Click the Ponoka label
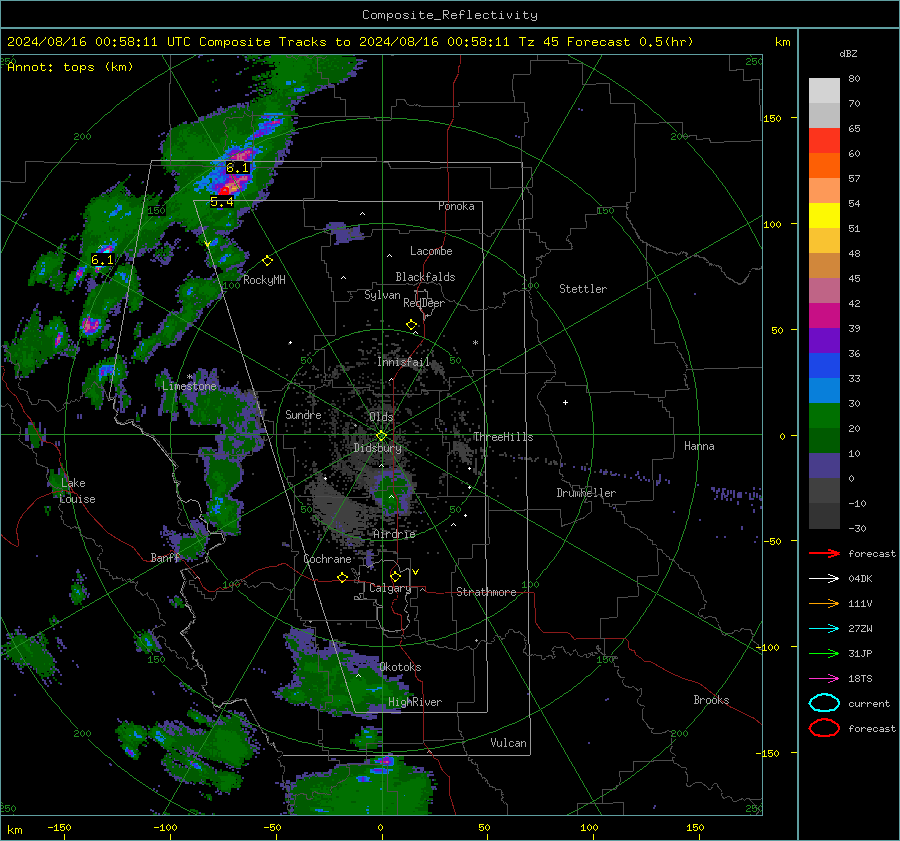 (456, 206)
